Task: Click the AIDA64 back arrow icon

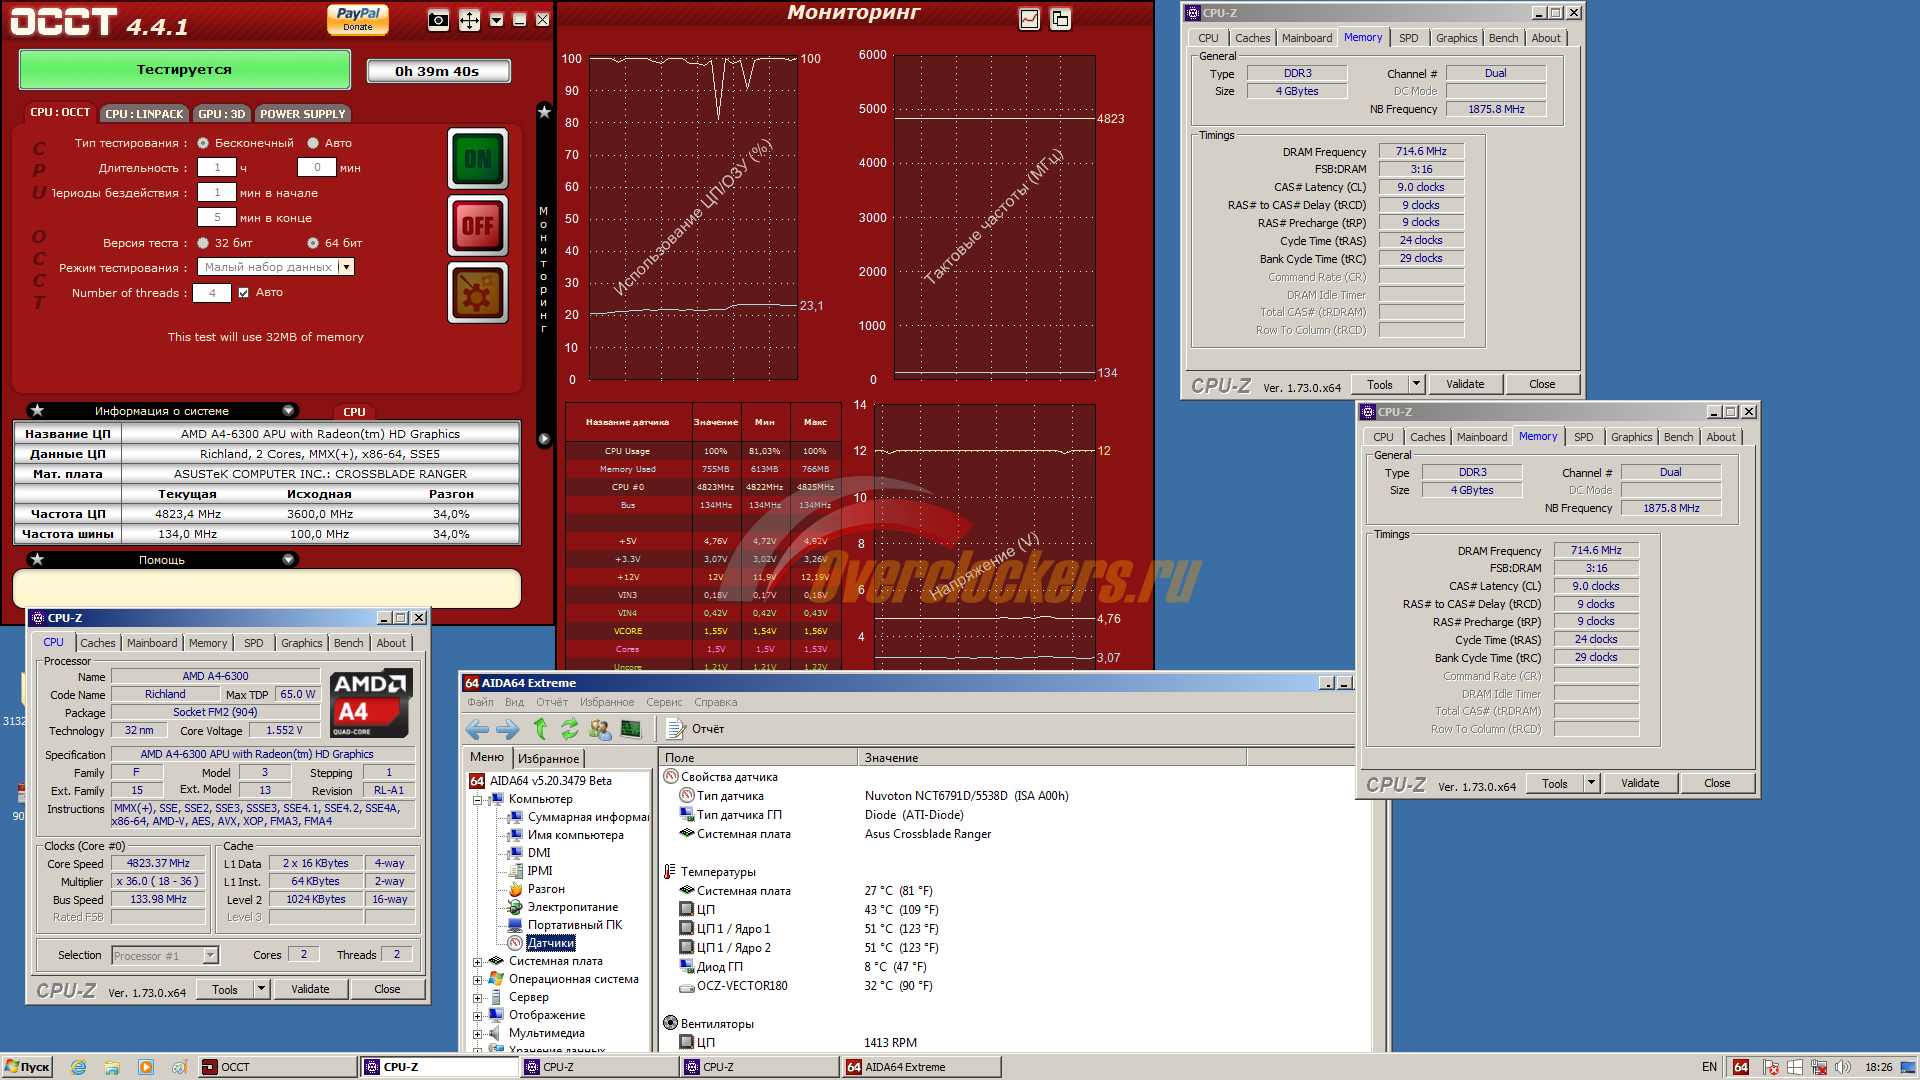Action: click(x=478, y=729)
